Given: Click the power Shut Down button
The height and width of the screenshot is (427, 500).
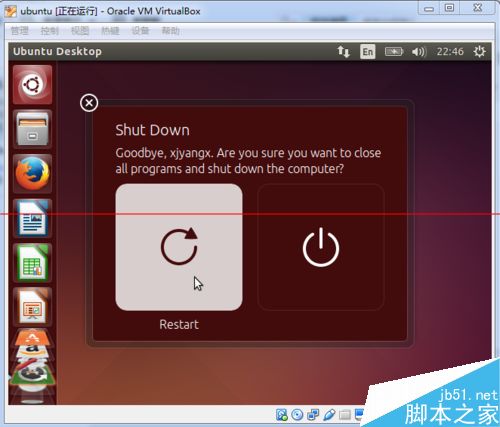Looking at the screenshot, I should (x=321, y=247).
